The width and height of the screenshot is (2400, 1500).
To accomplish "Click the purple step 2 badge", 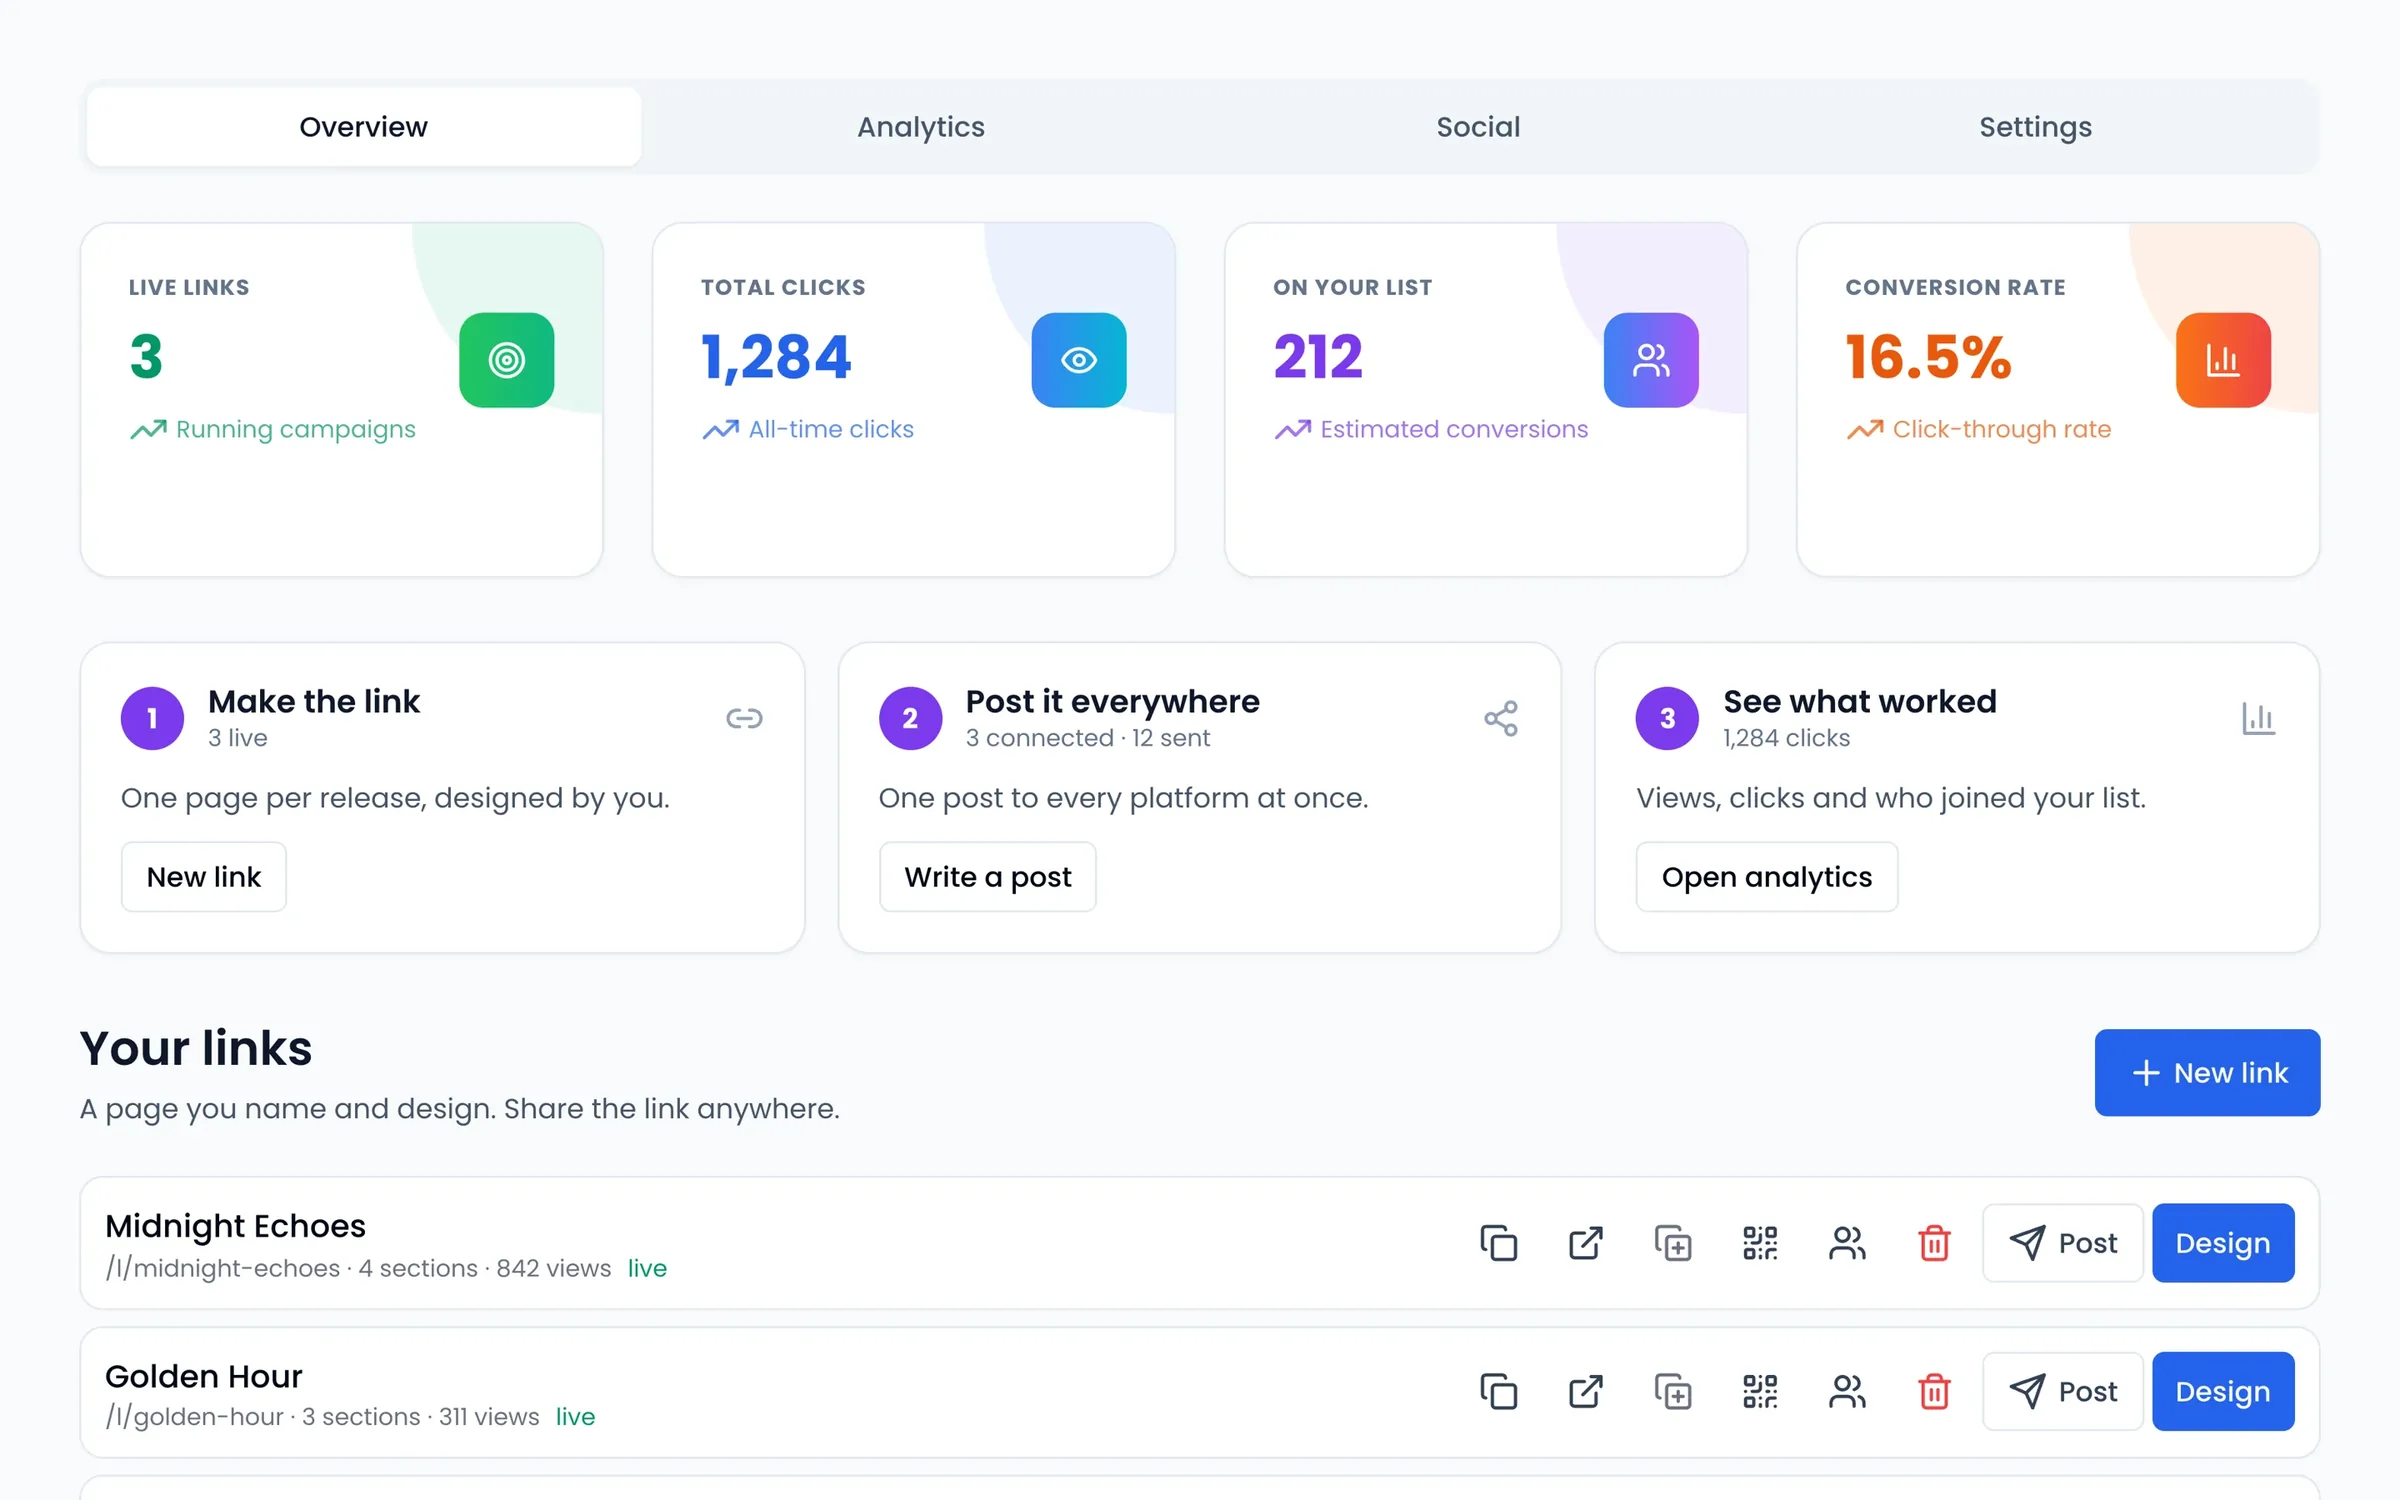I will (910, 718).
